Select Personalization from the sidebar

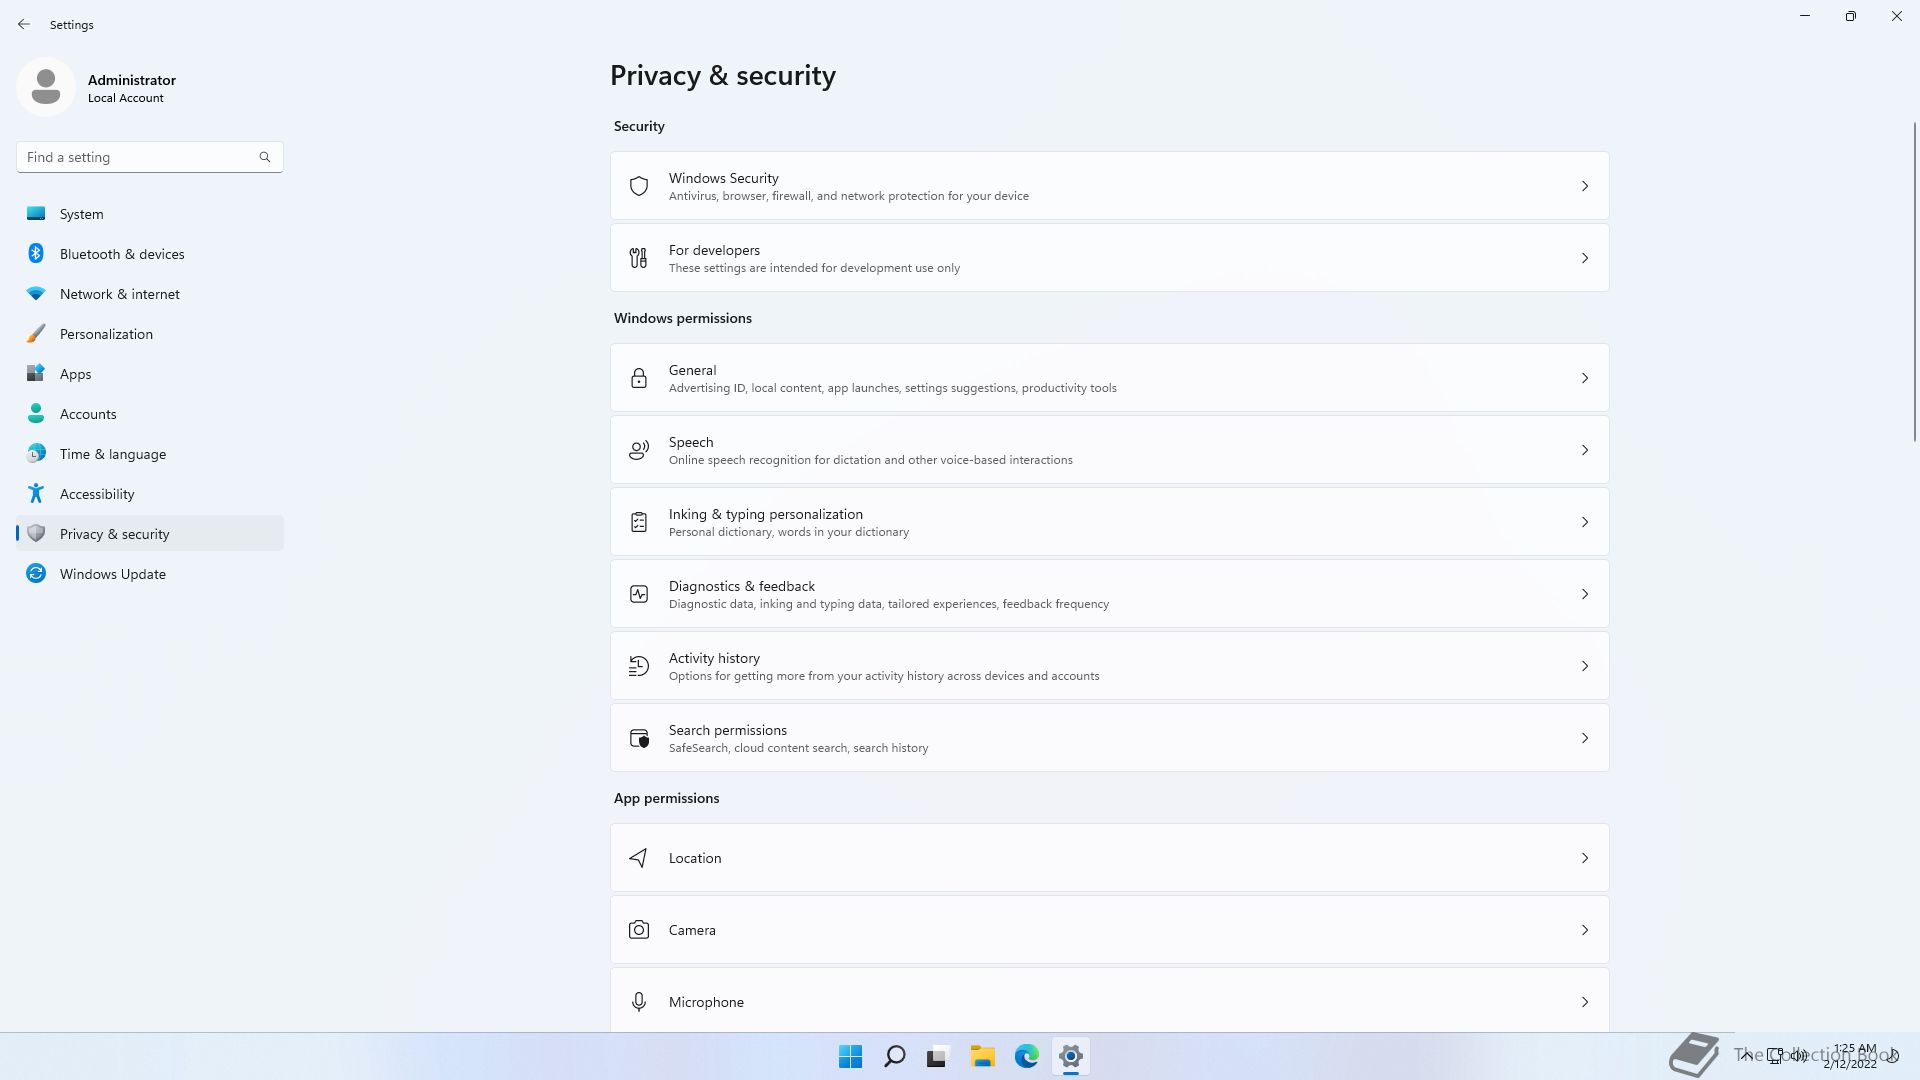106,334
